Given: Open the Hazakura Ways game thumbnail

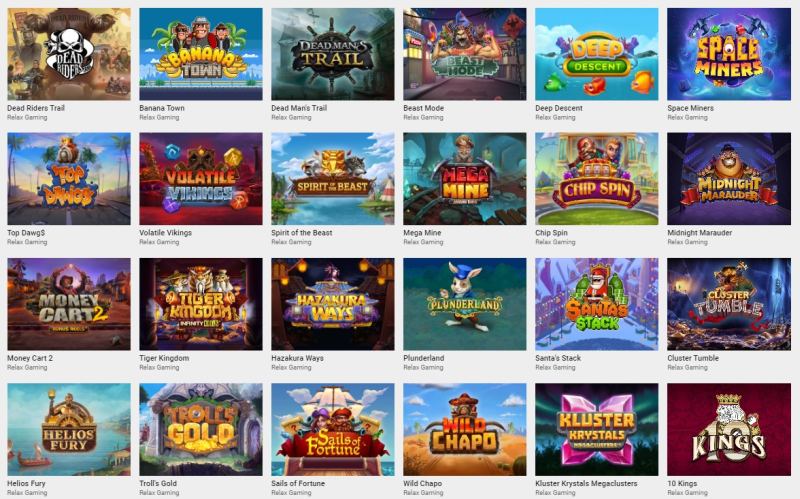Looking at the screenshot, I should [x=333, y=304].
